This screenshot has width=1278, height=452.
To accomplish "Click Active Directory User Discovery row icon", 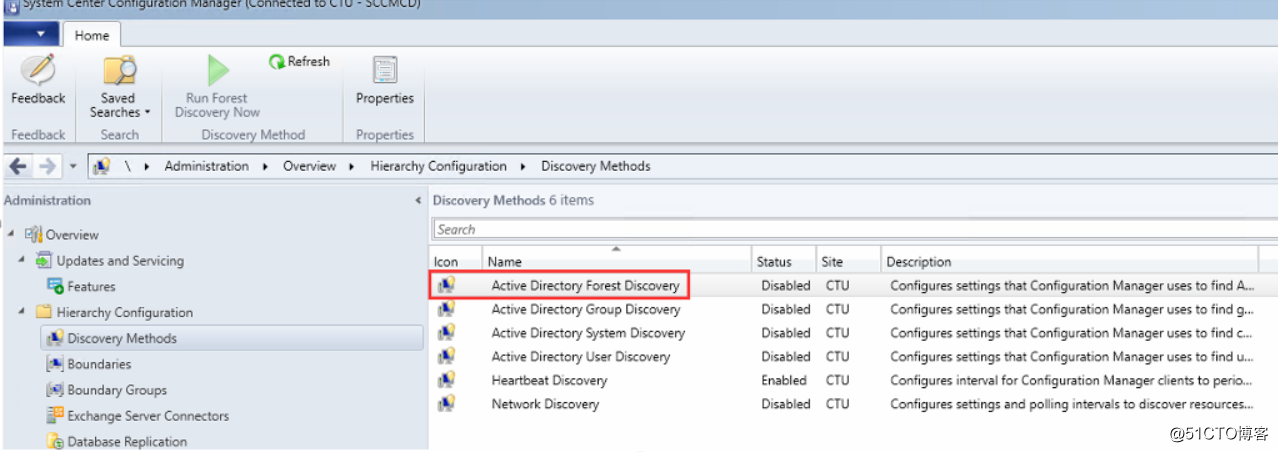I will pos(446,356).
